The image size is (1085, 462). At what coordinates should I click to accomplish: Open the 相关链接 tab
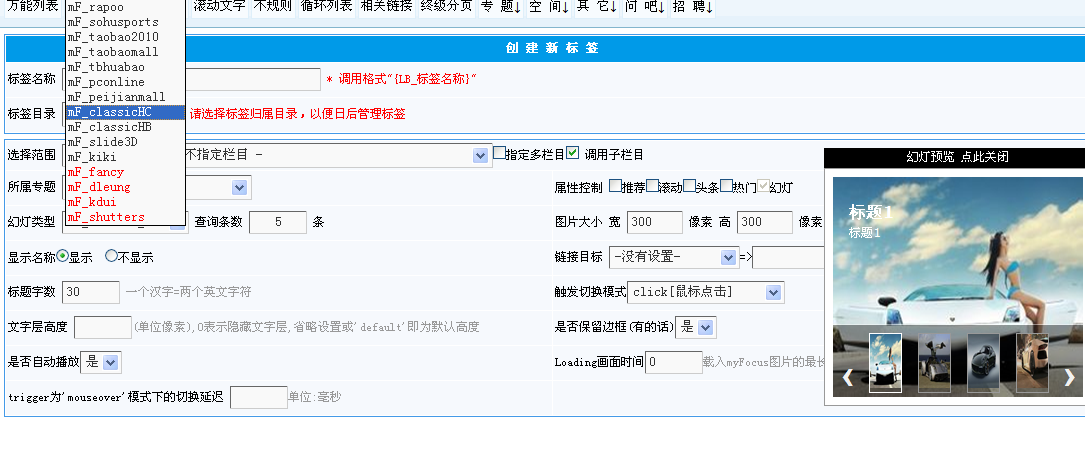click(386, 8)
